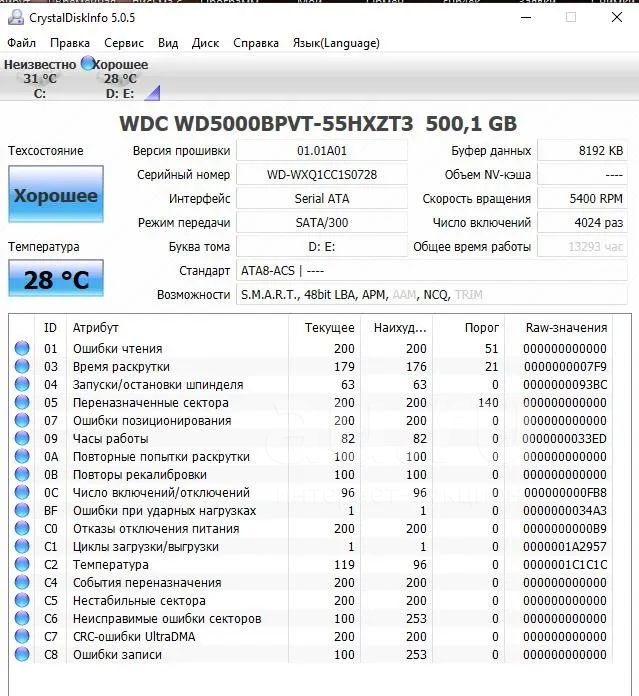Close the CrystalDiskInfo window

point(617,18)
